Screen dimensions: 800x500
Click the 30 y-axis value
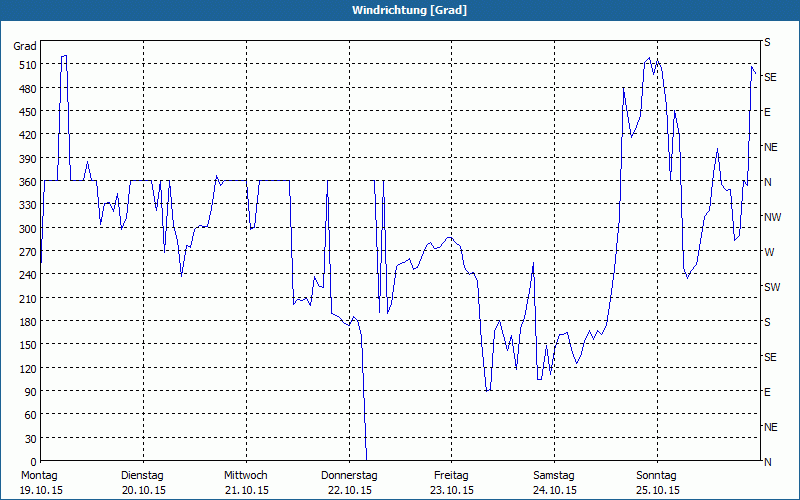pos(31,439)
